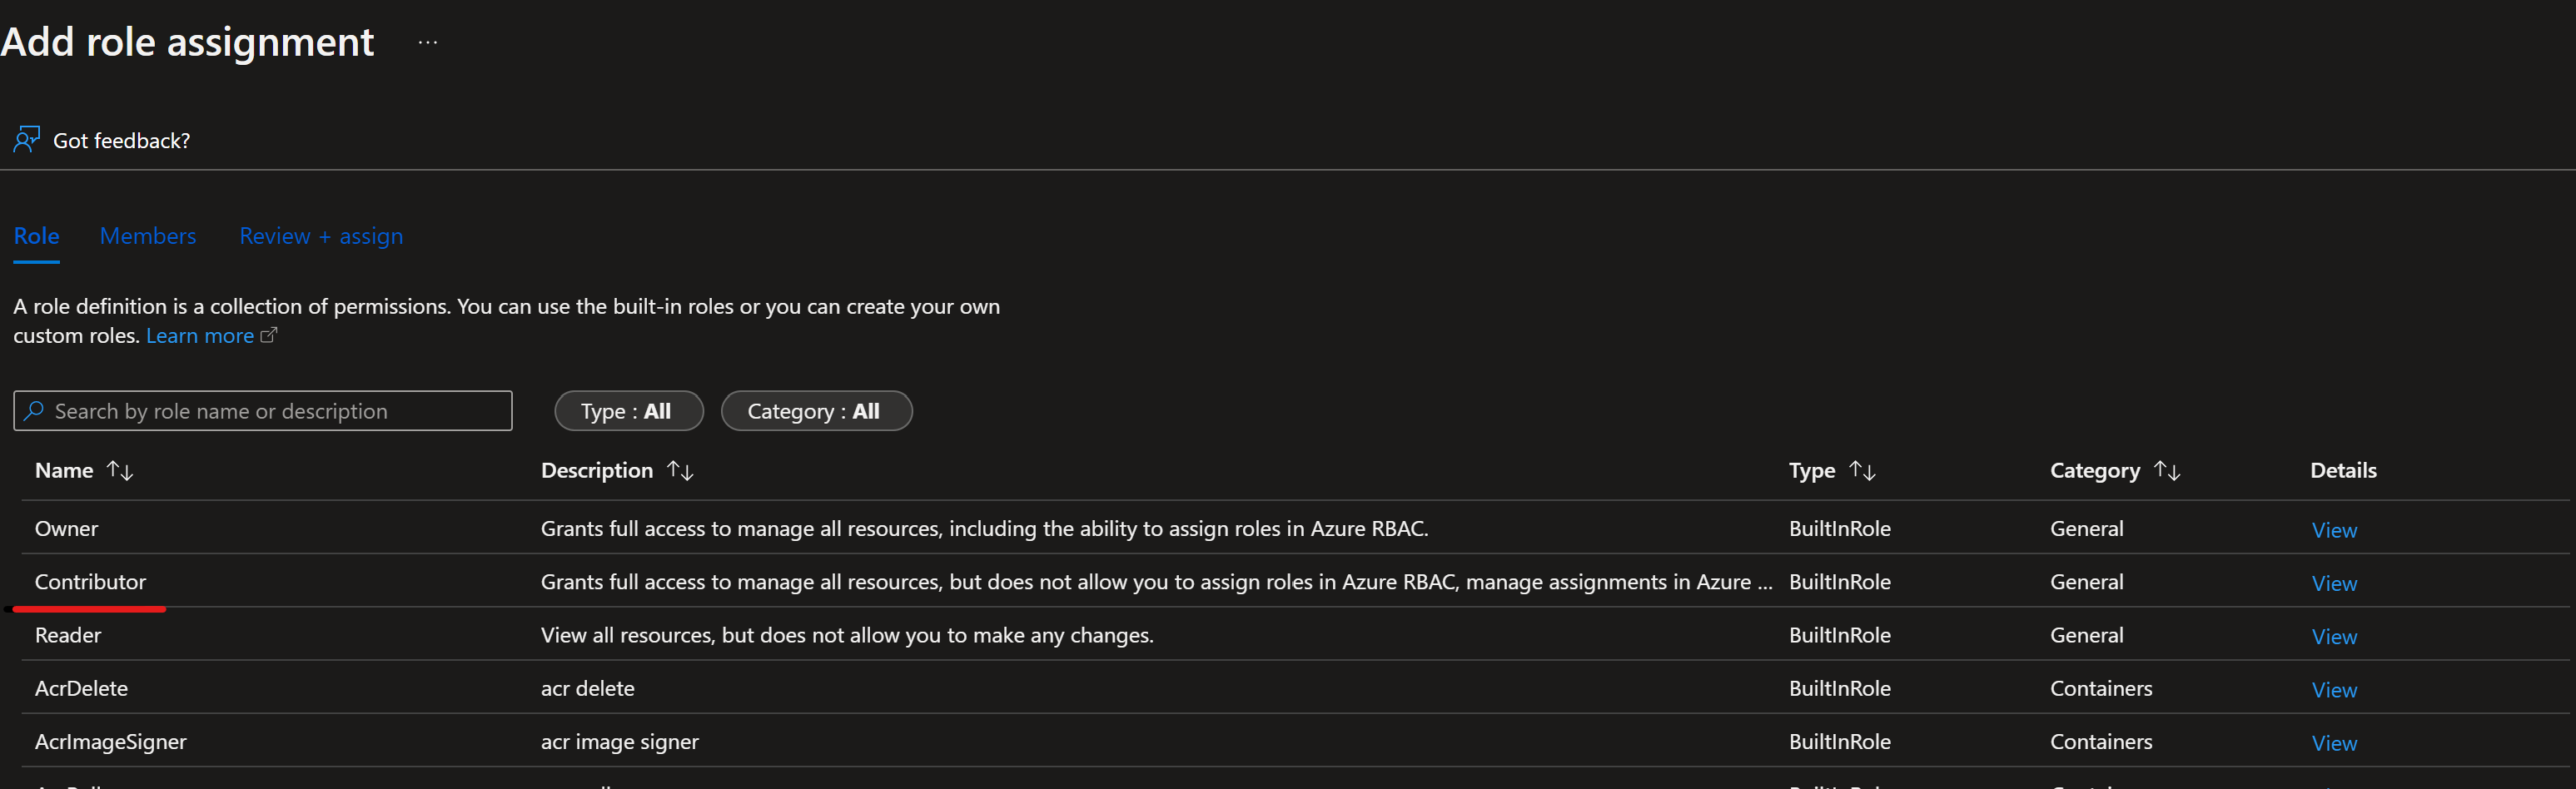Click the Got feedback icon
The image size is (2576, 789).
[x=26, y=140]
